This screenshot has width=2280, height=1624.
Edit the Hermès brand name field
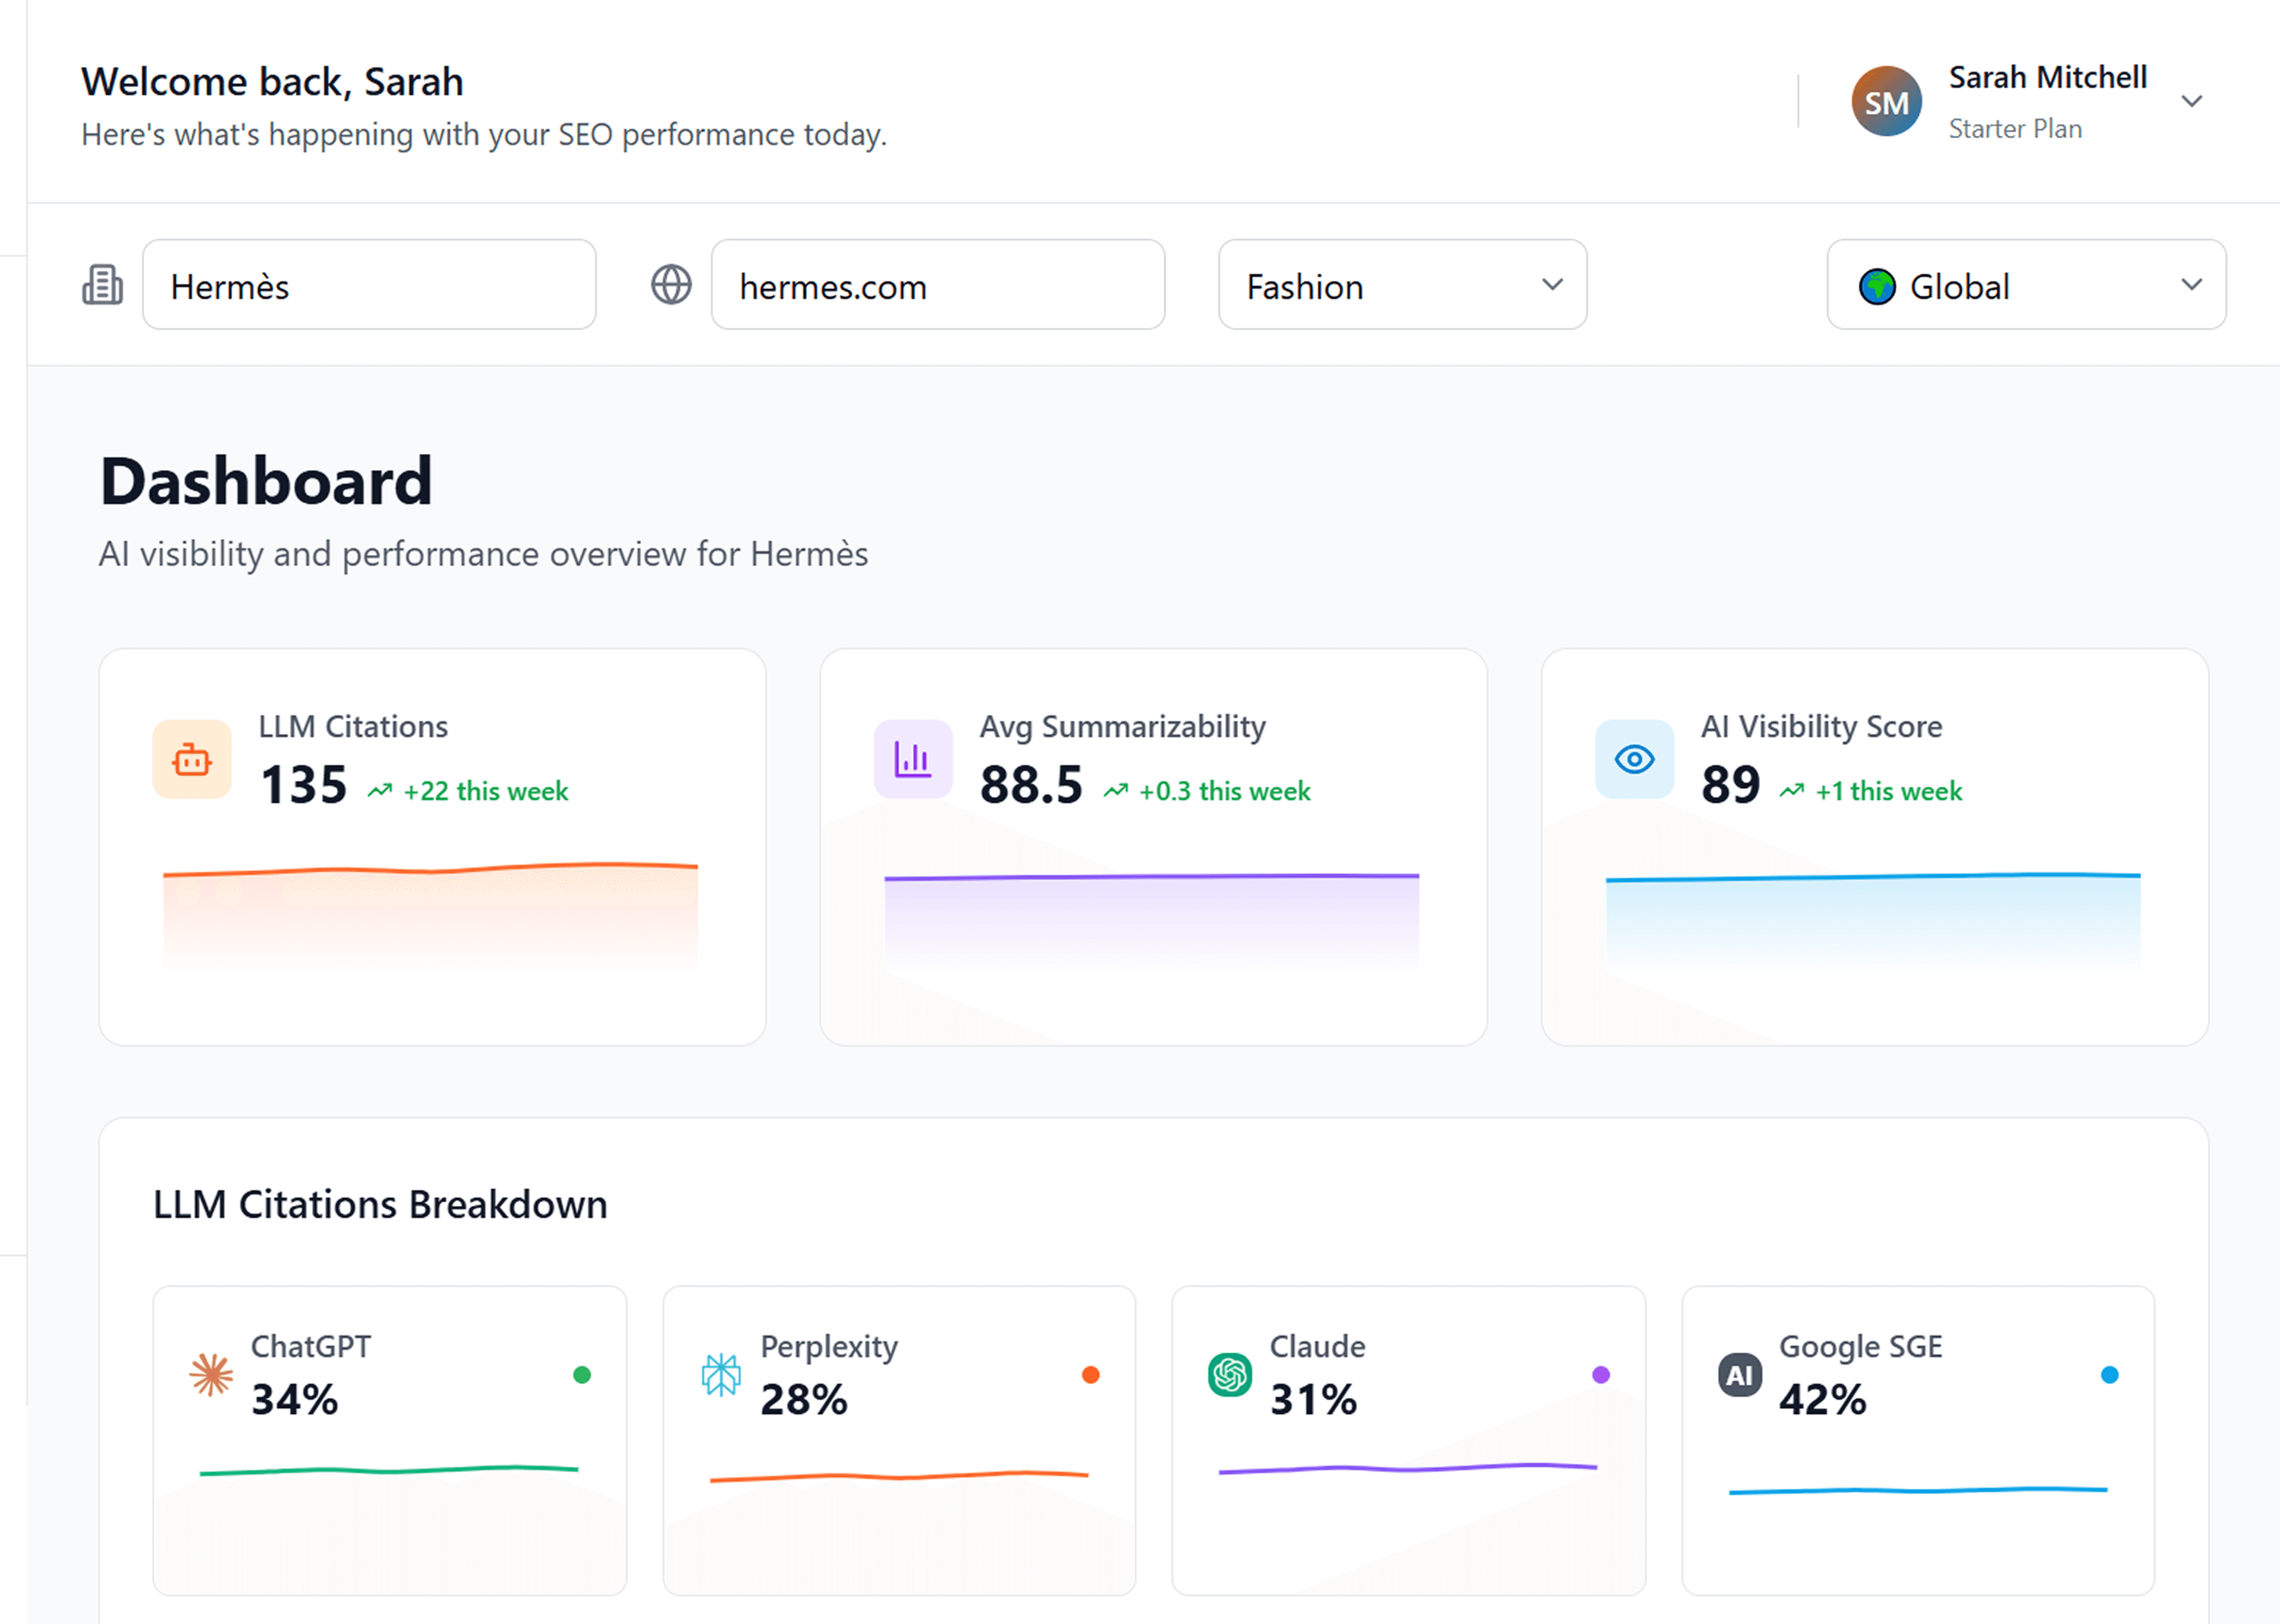(369, 285)
